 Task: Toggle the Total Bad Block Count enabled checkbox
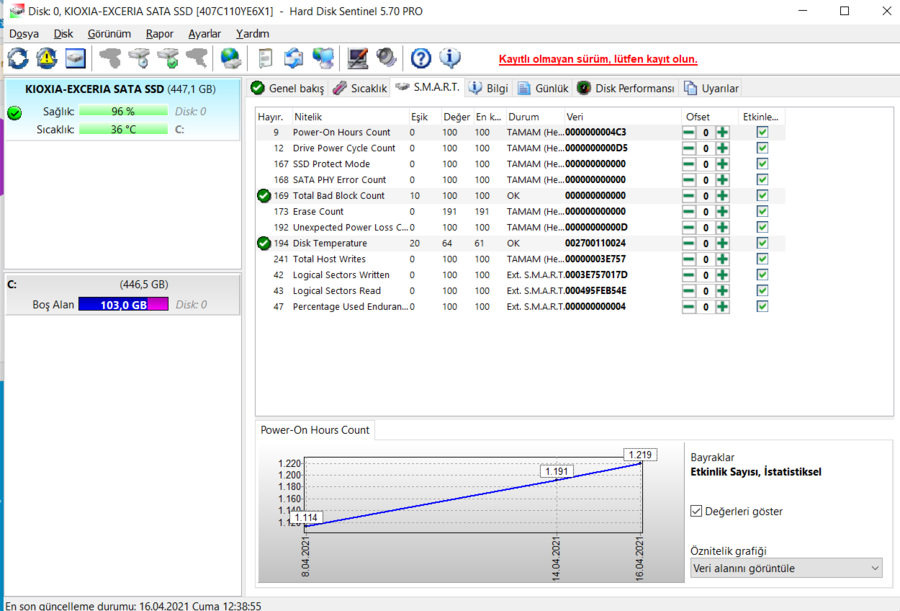(x=762, y=196)
